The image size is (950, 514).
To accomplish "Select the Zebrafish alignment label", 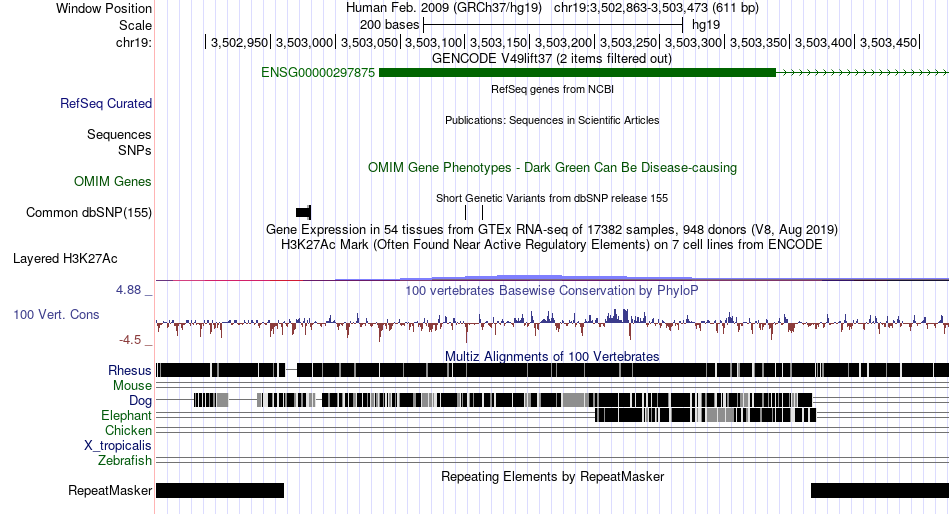I will [x=125, y=461].
